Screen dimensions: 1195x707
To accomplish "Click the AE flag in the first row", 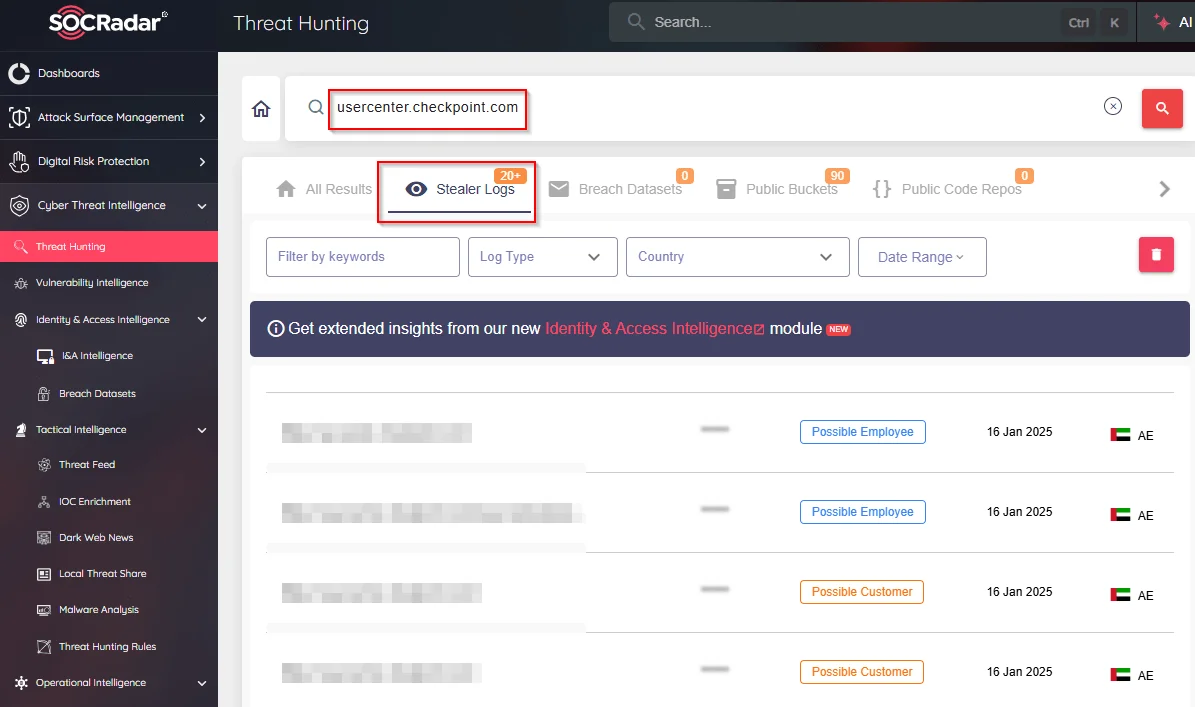I will coord(1120,435).
